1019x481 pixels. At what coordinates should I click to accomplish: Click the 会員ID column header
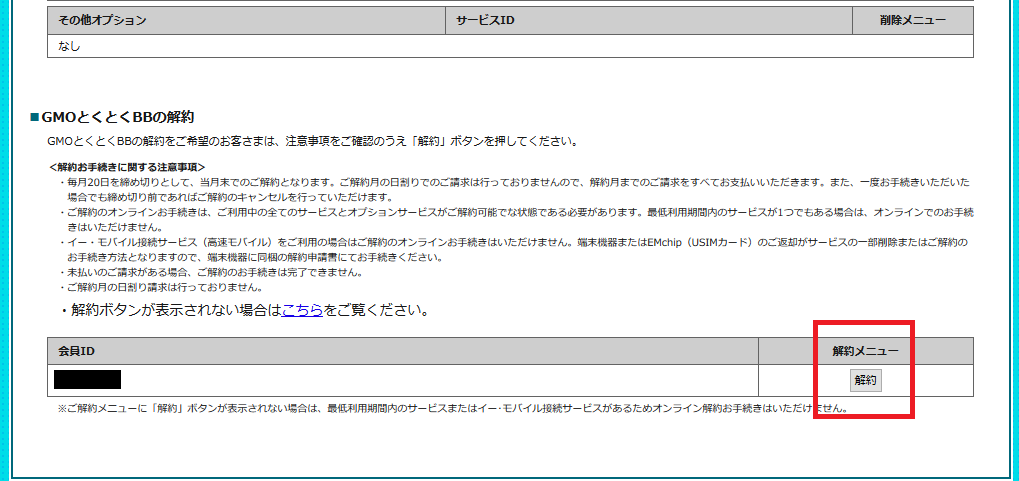402,351
